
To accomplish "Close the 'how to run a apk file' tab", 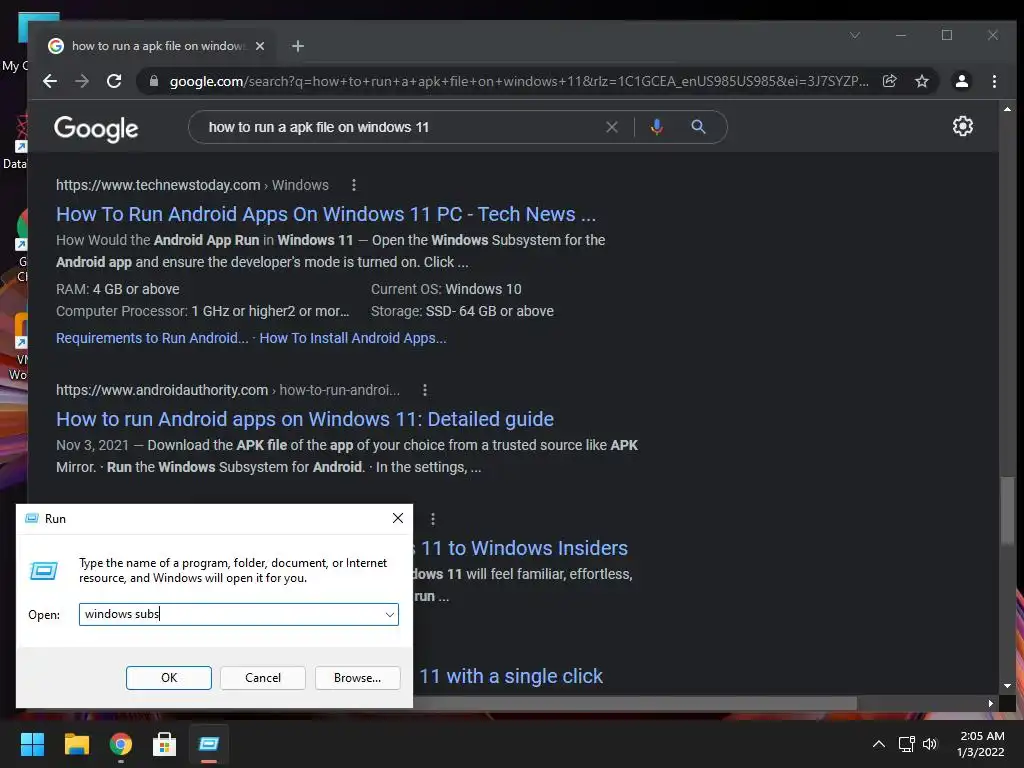I will click(x=260, y=46).
